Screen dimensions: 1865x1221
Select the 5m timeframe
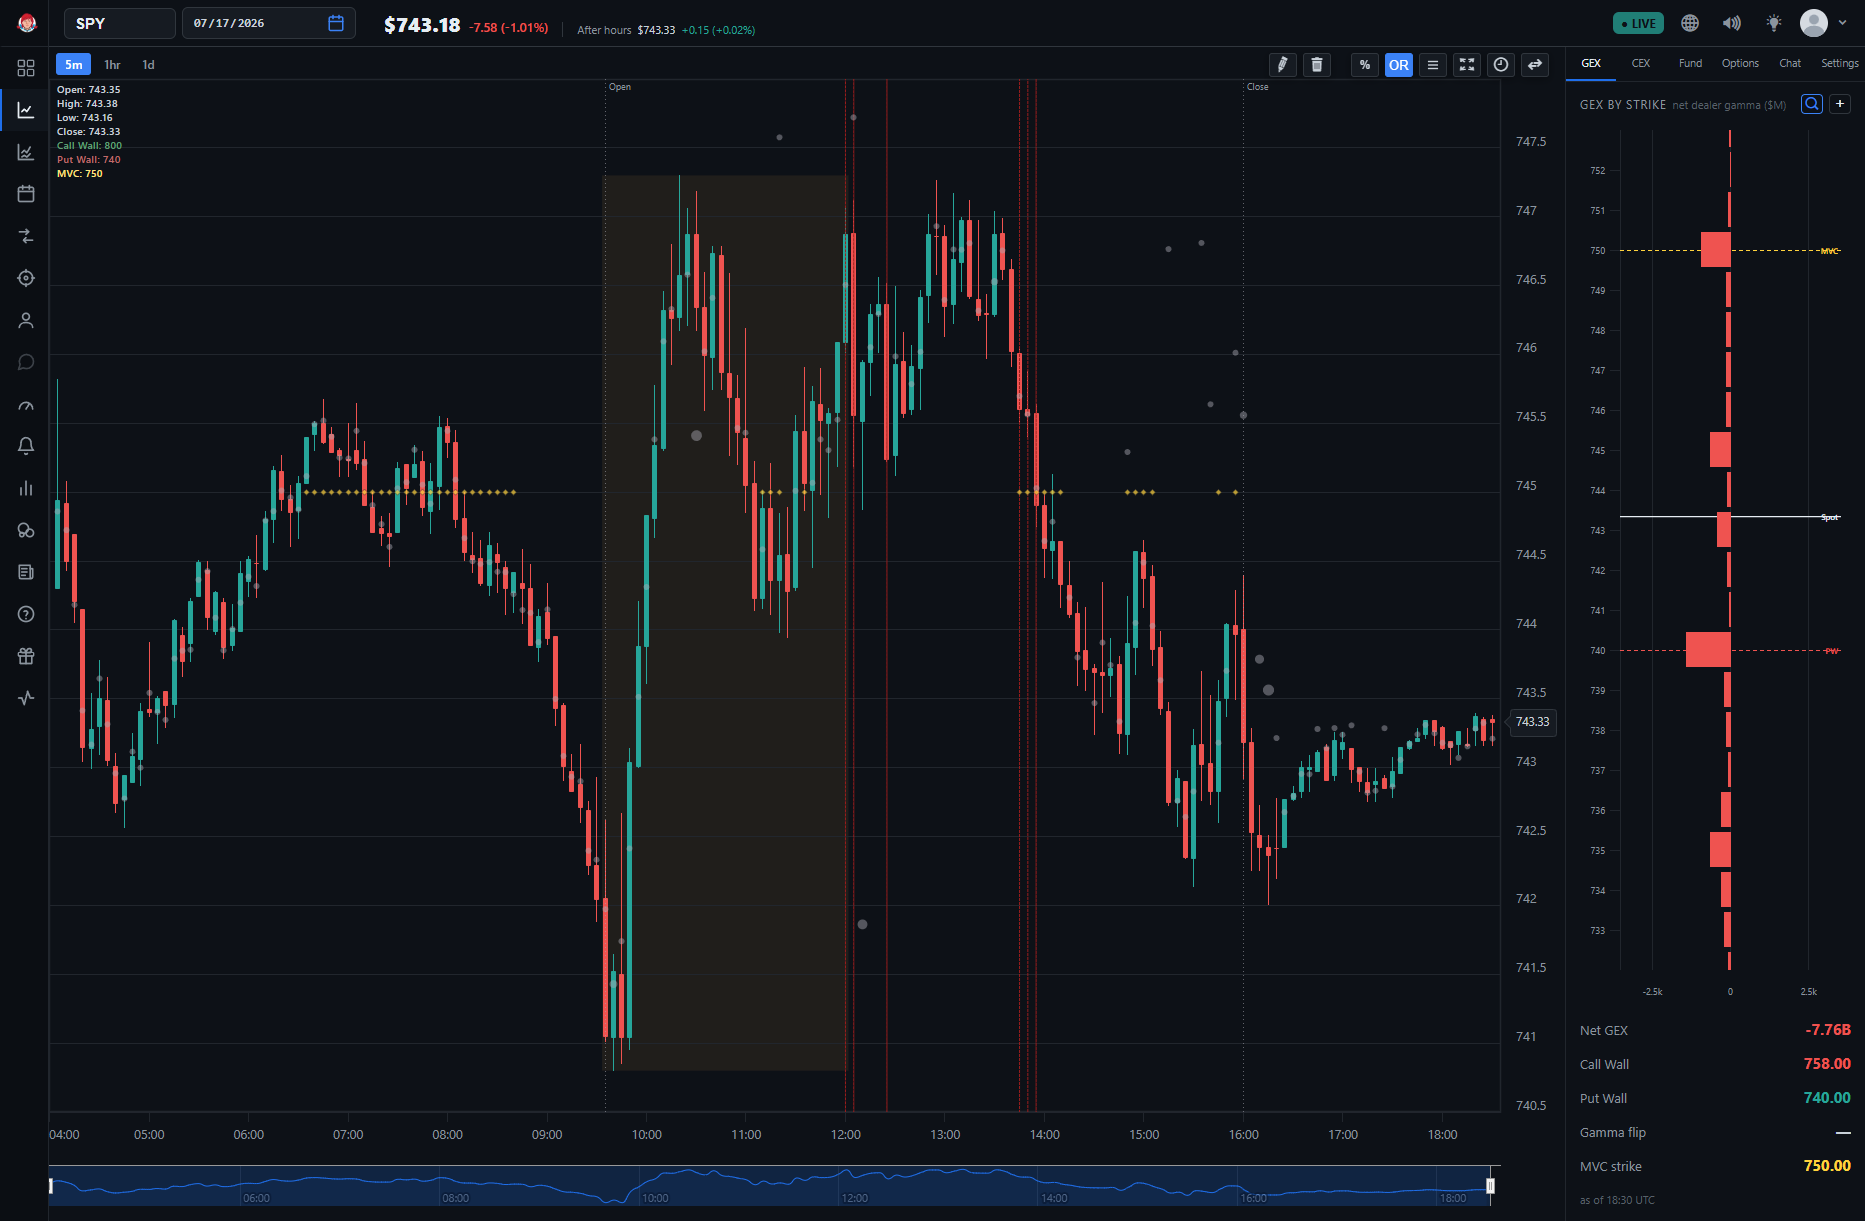point(74,65)
